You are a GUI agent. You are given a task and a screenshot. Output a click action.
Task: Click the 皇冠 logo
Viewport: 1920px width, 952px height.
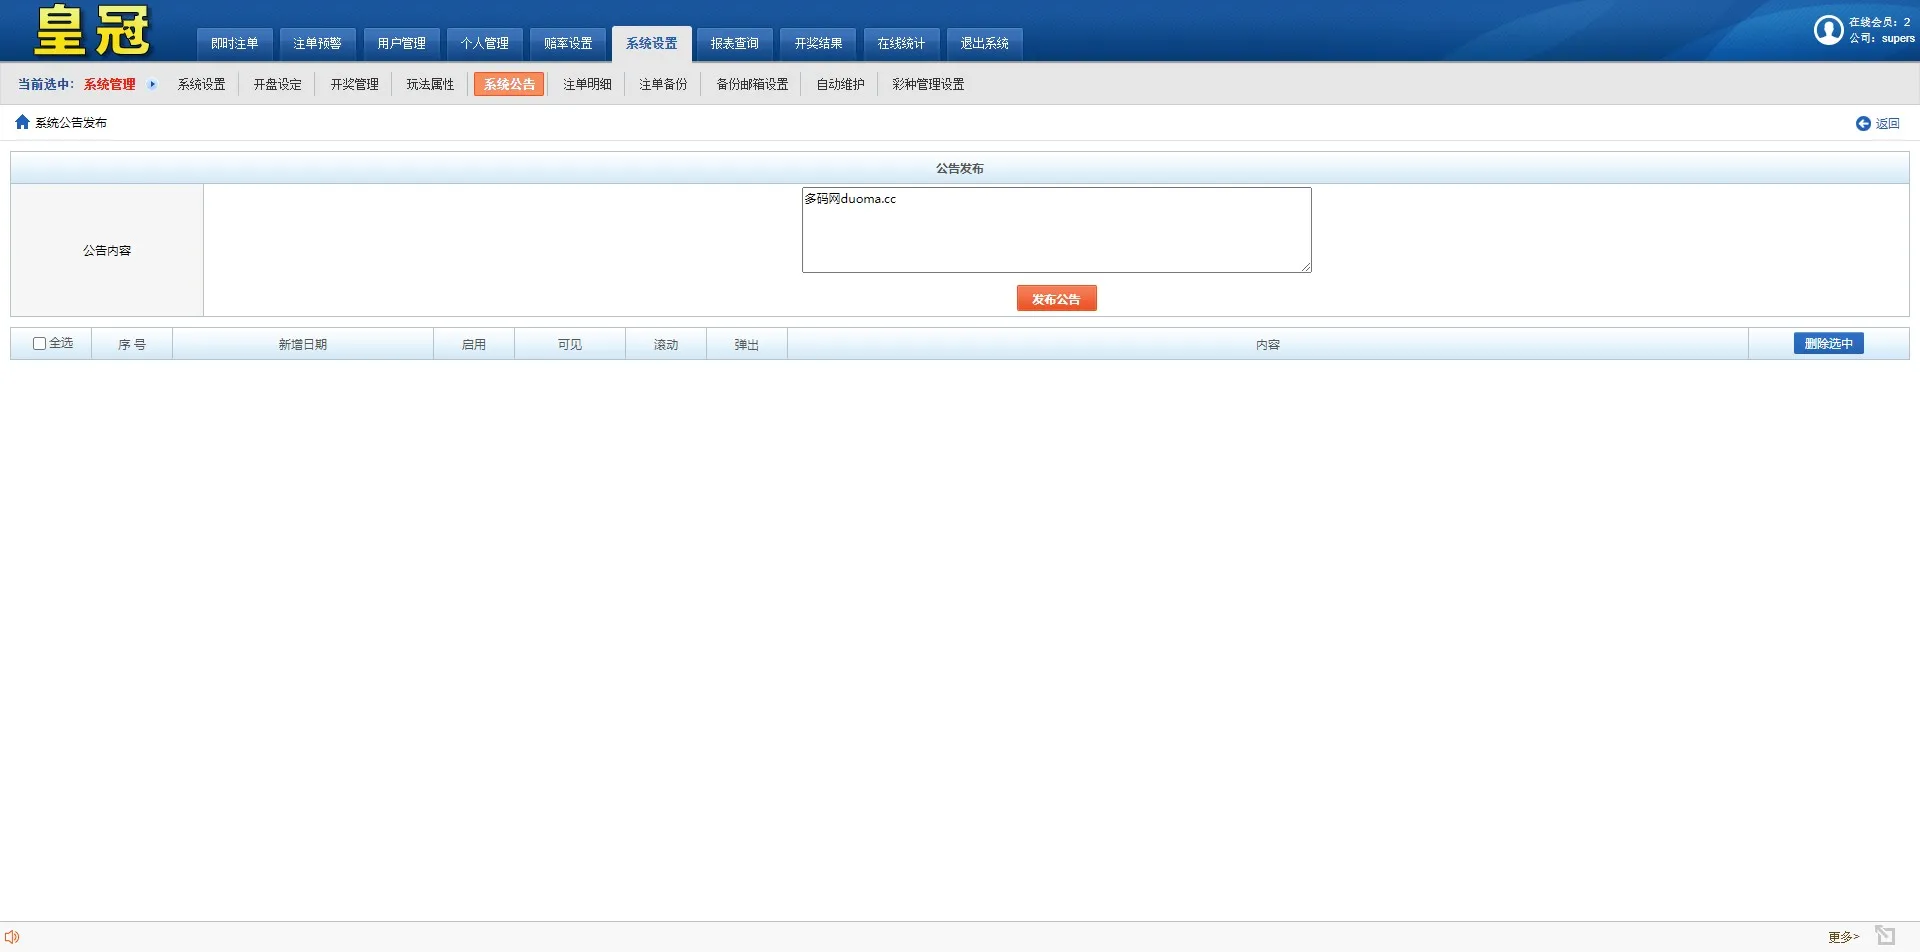click(92, 31)
